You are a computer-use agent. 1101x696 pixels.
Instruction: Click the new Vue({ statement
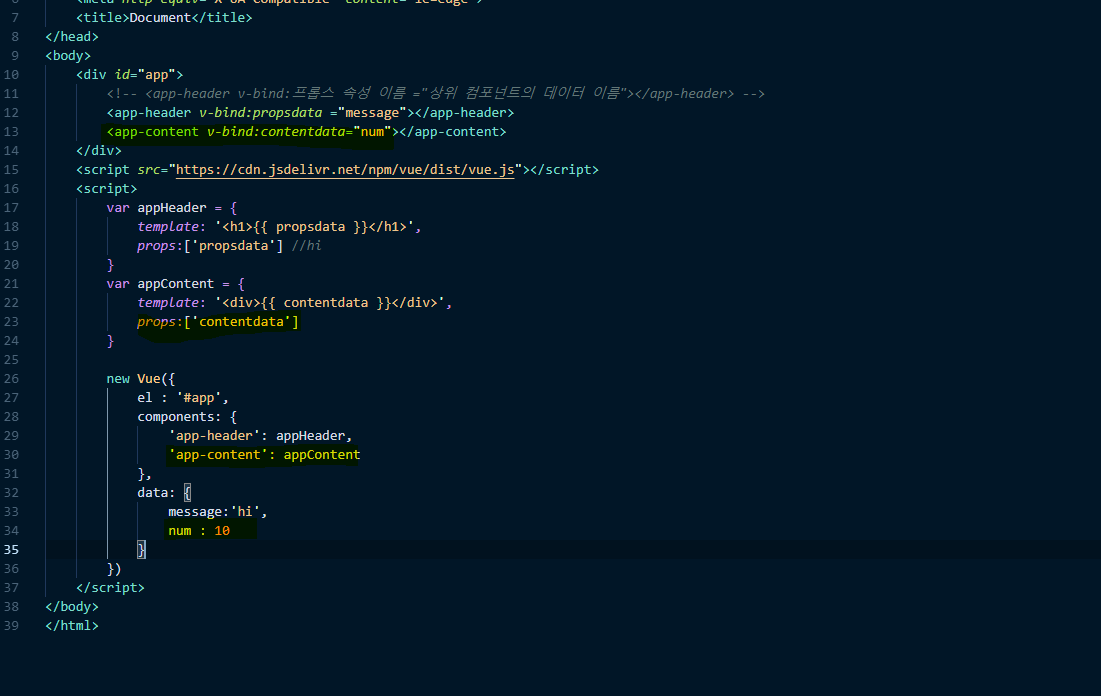(x=141, y=379)
